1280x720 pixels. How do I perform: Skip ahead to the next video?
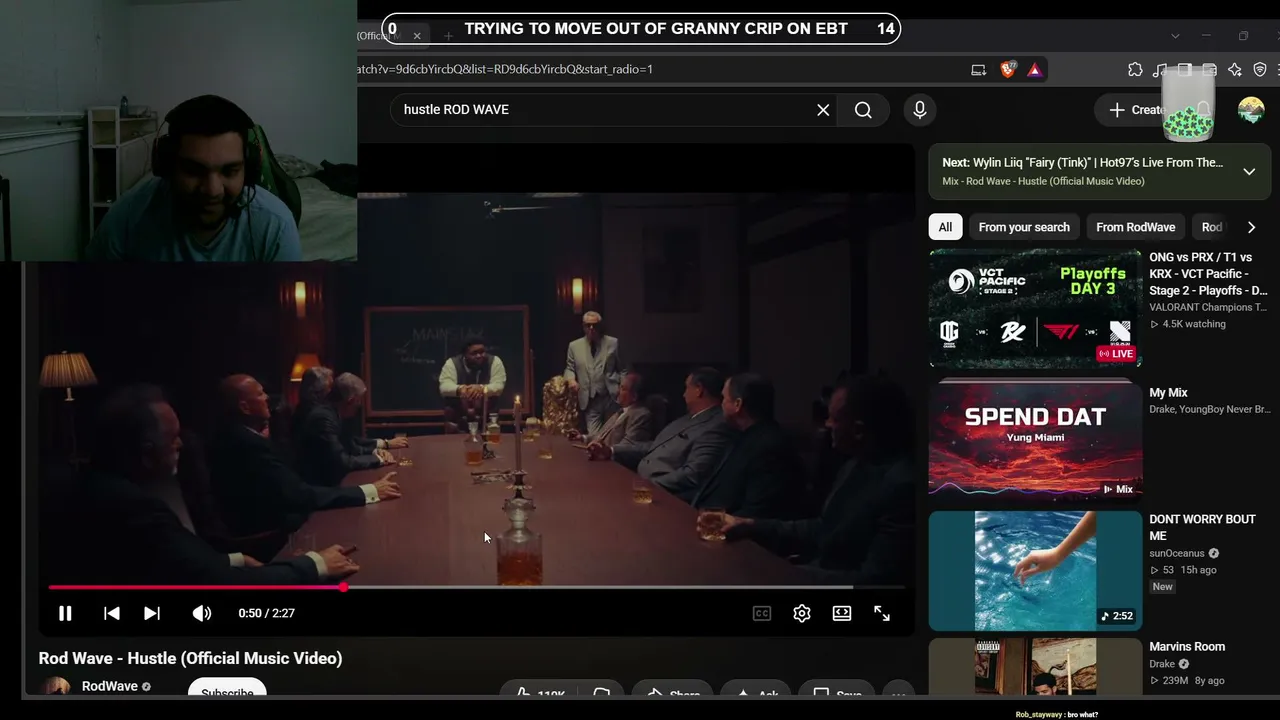click(x=152, y=613)
